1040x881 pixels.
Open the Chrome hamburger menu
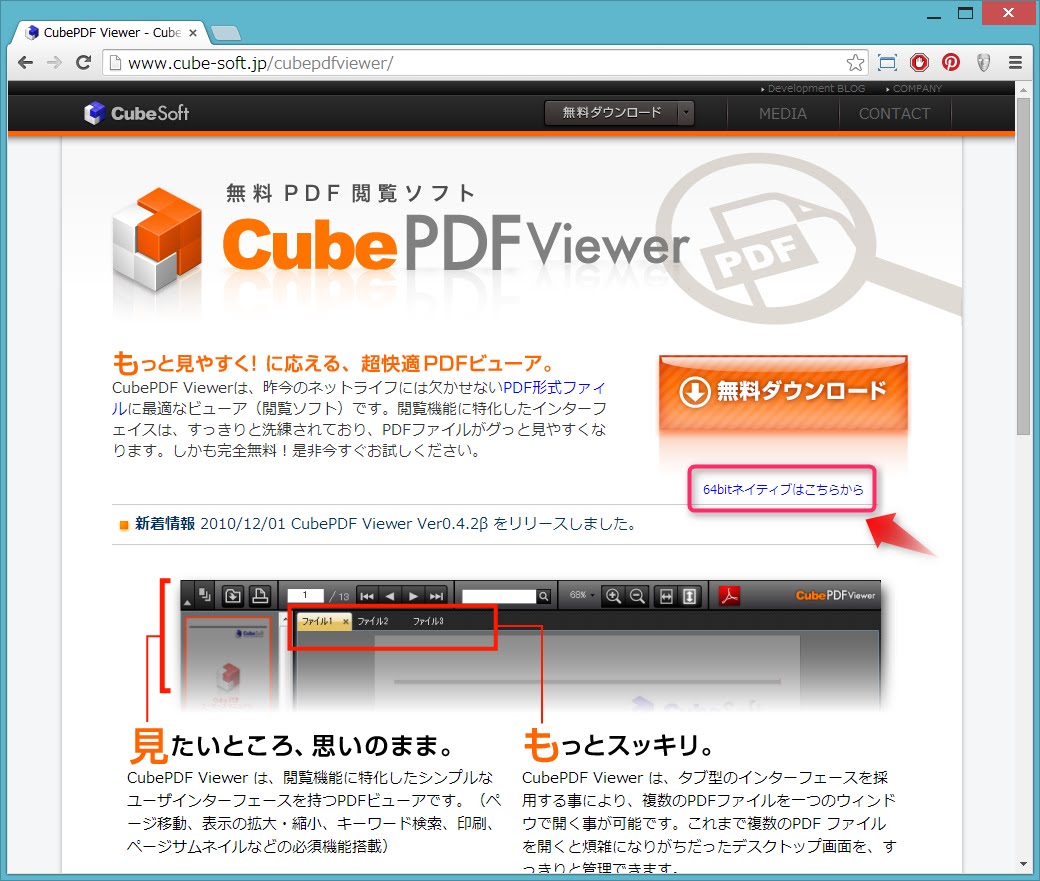pyautogui.click(x=1015, y=63)
